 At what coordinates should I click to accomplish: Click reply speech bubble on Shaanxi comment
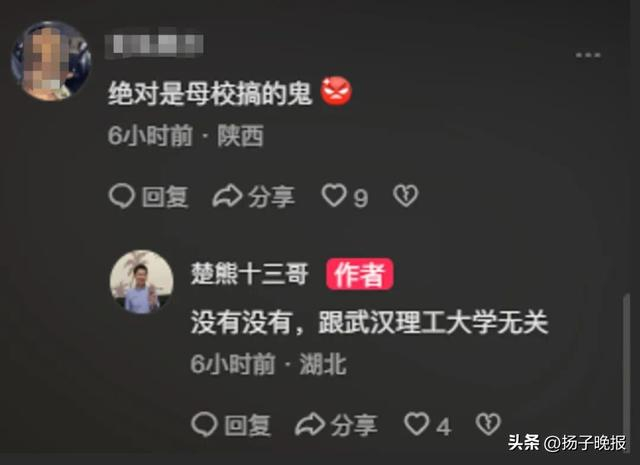(122, 196)
